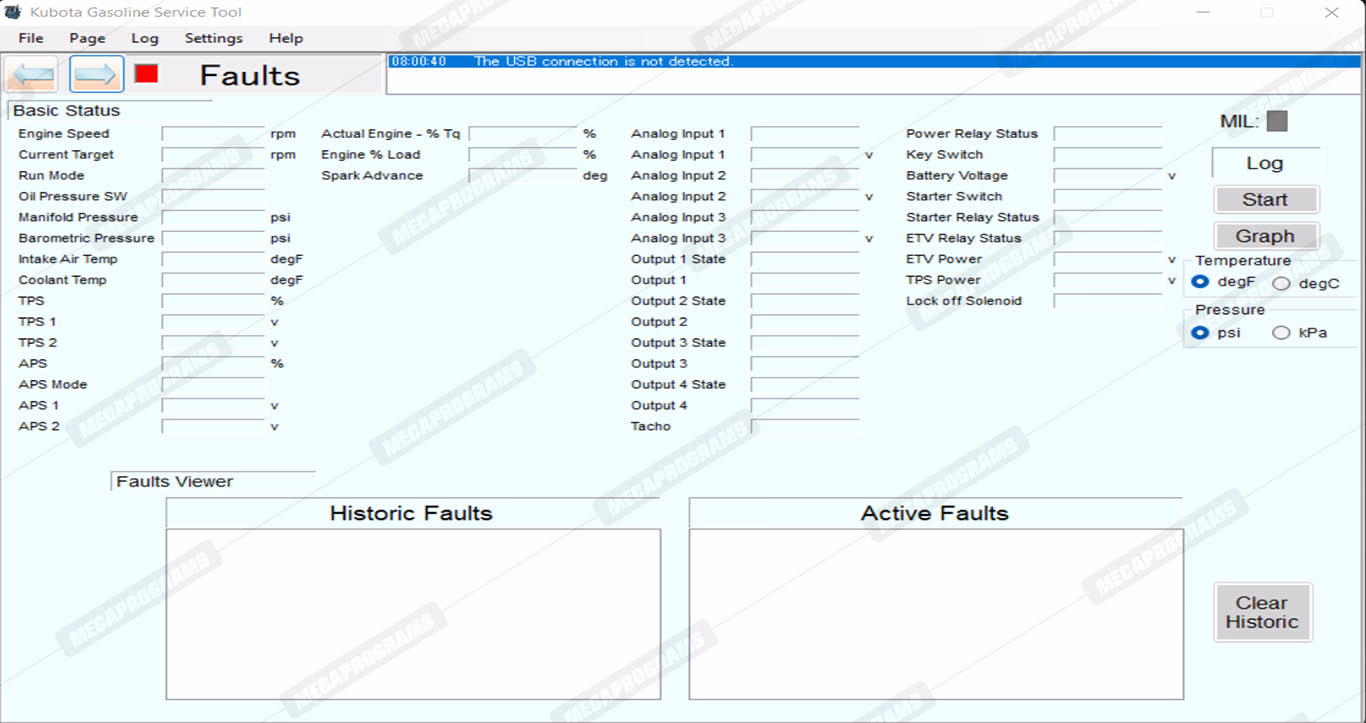Click the Engine Speed value field
This screenshot has height=723, width=1366.
pos(213,134)
